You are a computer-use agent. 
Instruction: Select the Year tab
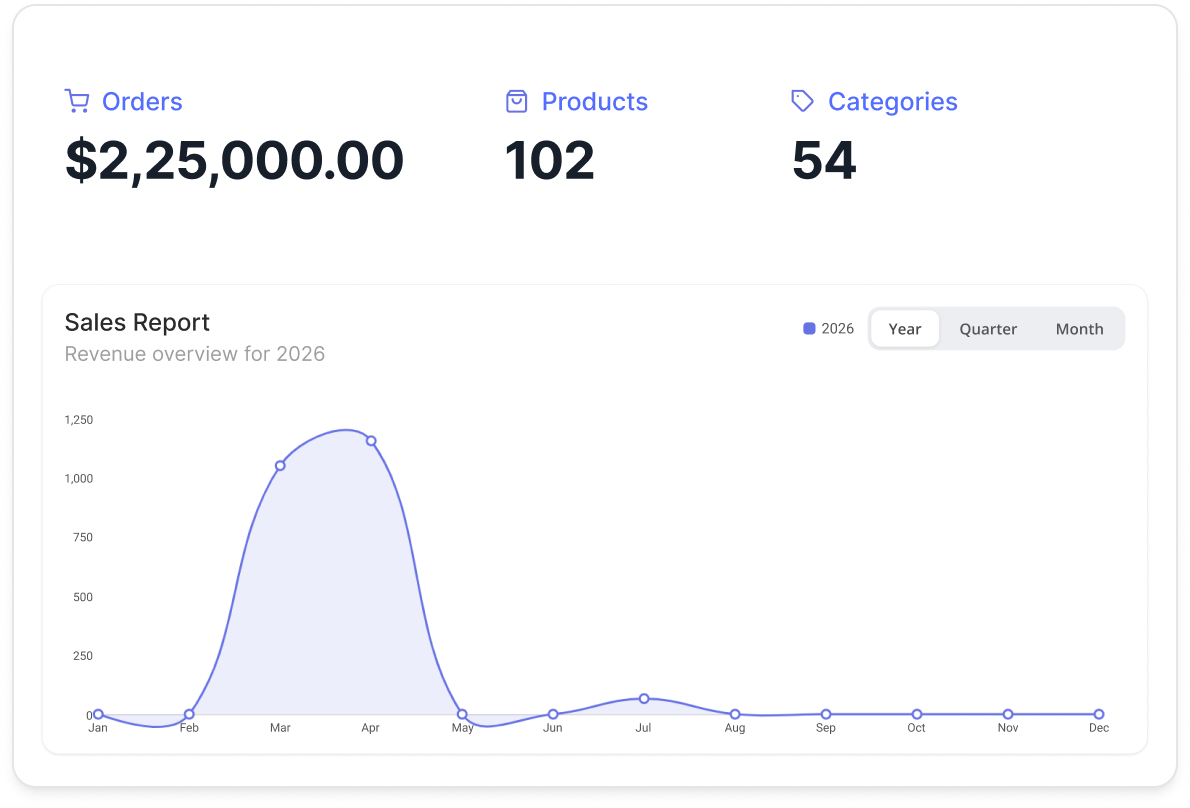click(x=905, y=329)
